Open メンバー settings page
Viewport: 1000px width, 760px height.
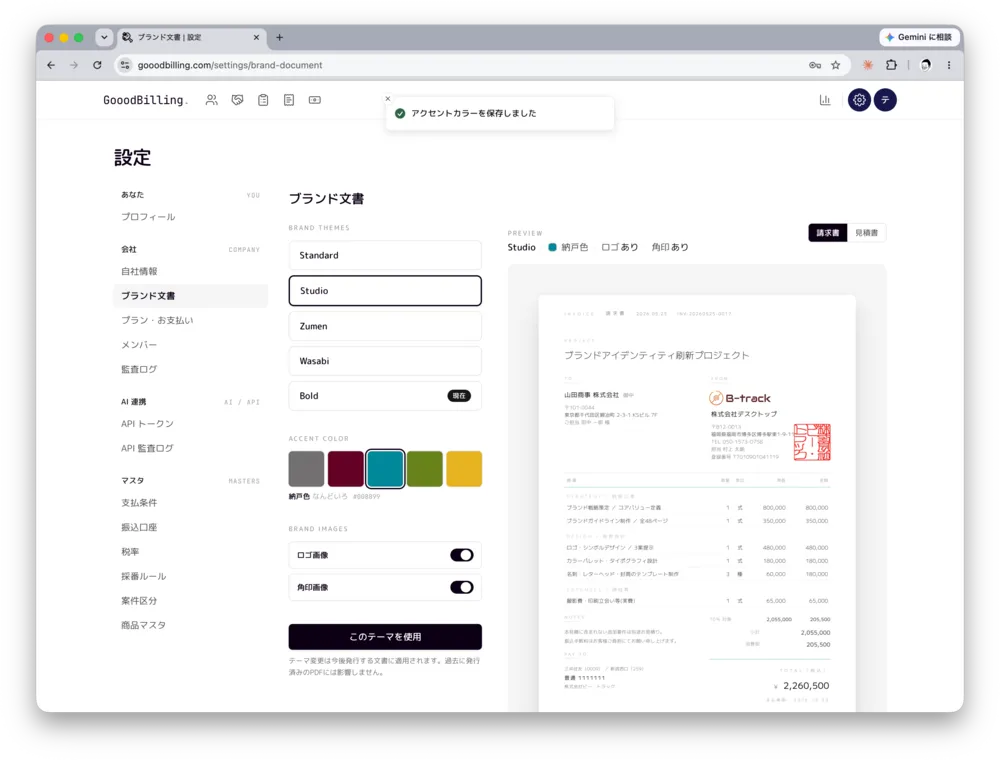click(139, 345)
